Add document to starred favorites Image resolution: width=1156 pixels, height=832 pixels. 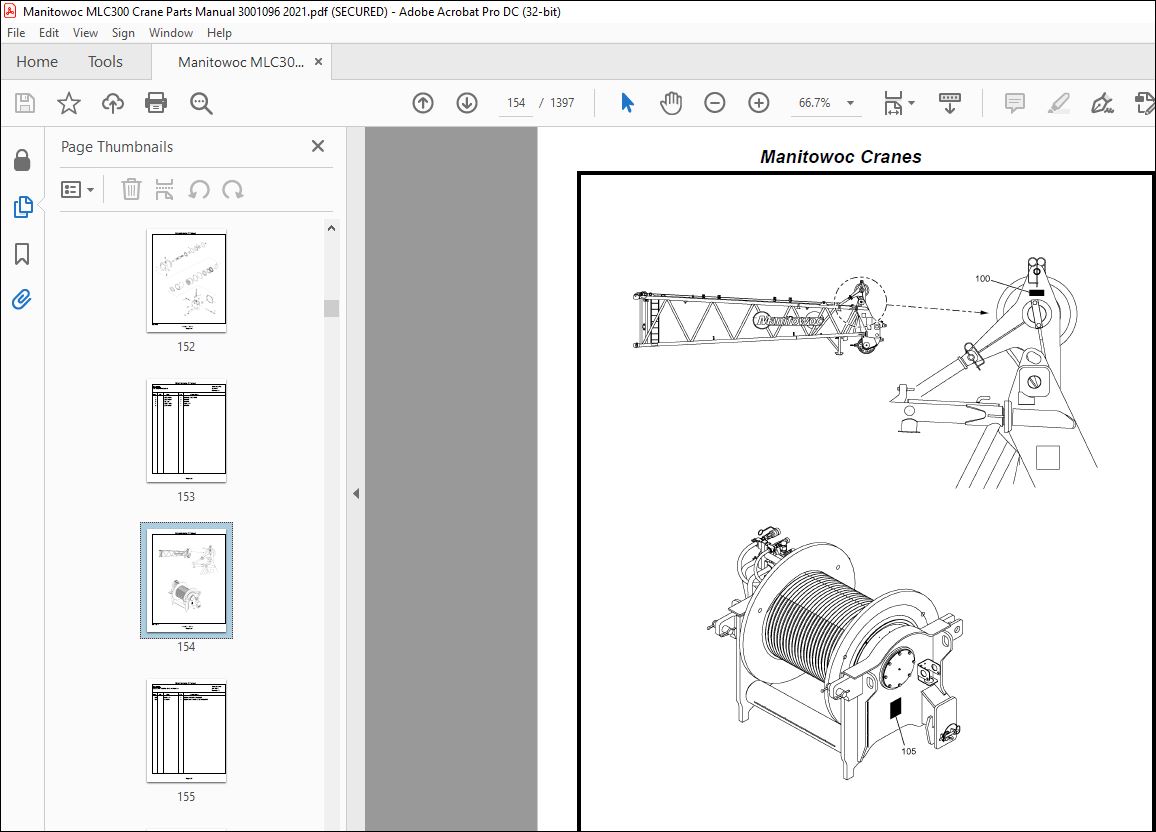pyautogui.click(x=69, y=103)
